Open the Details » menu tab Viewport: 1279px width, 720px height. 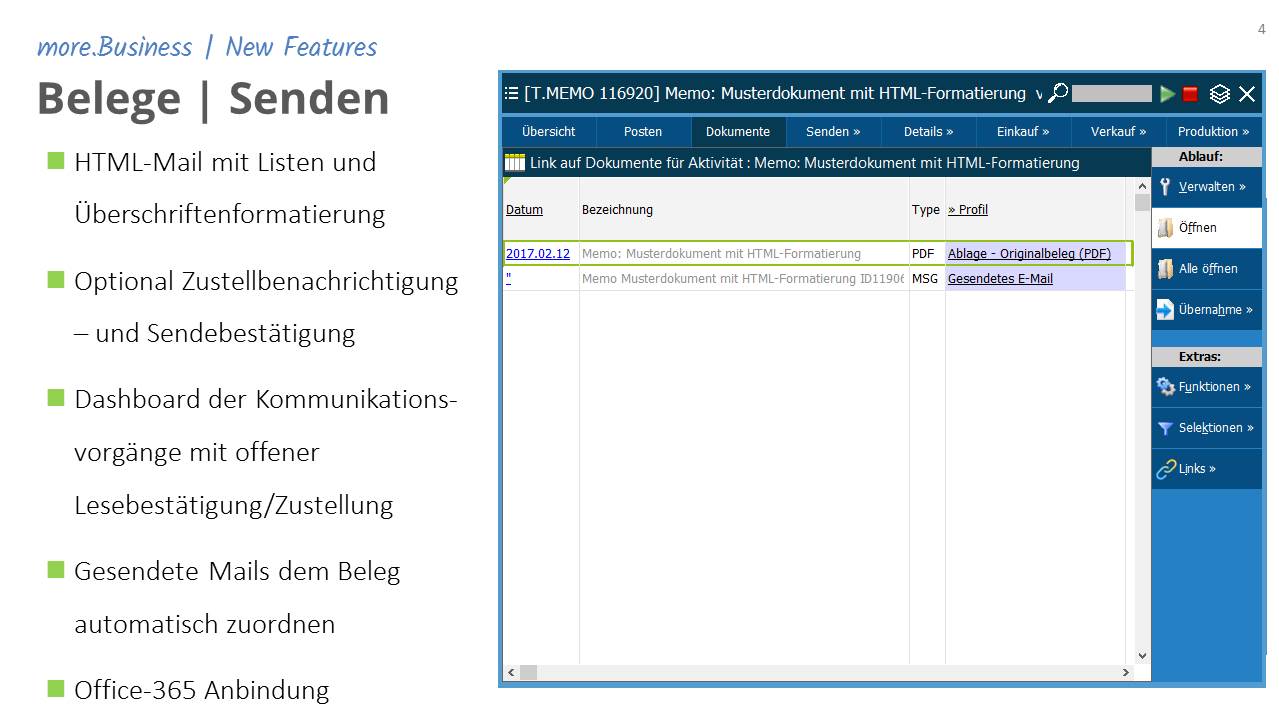pos(928,131)
